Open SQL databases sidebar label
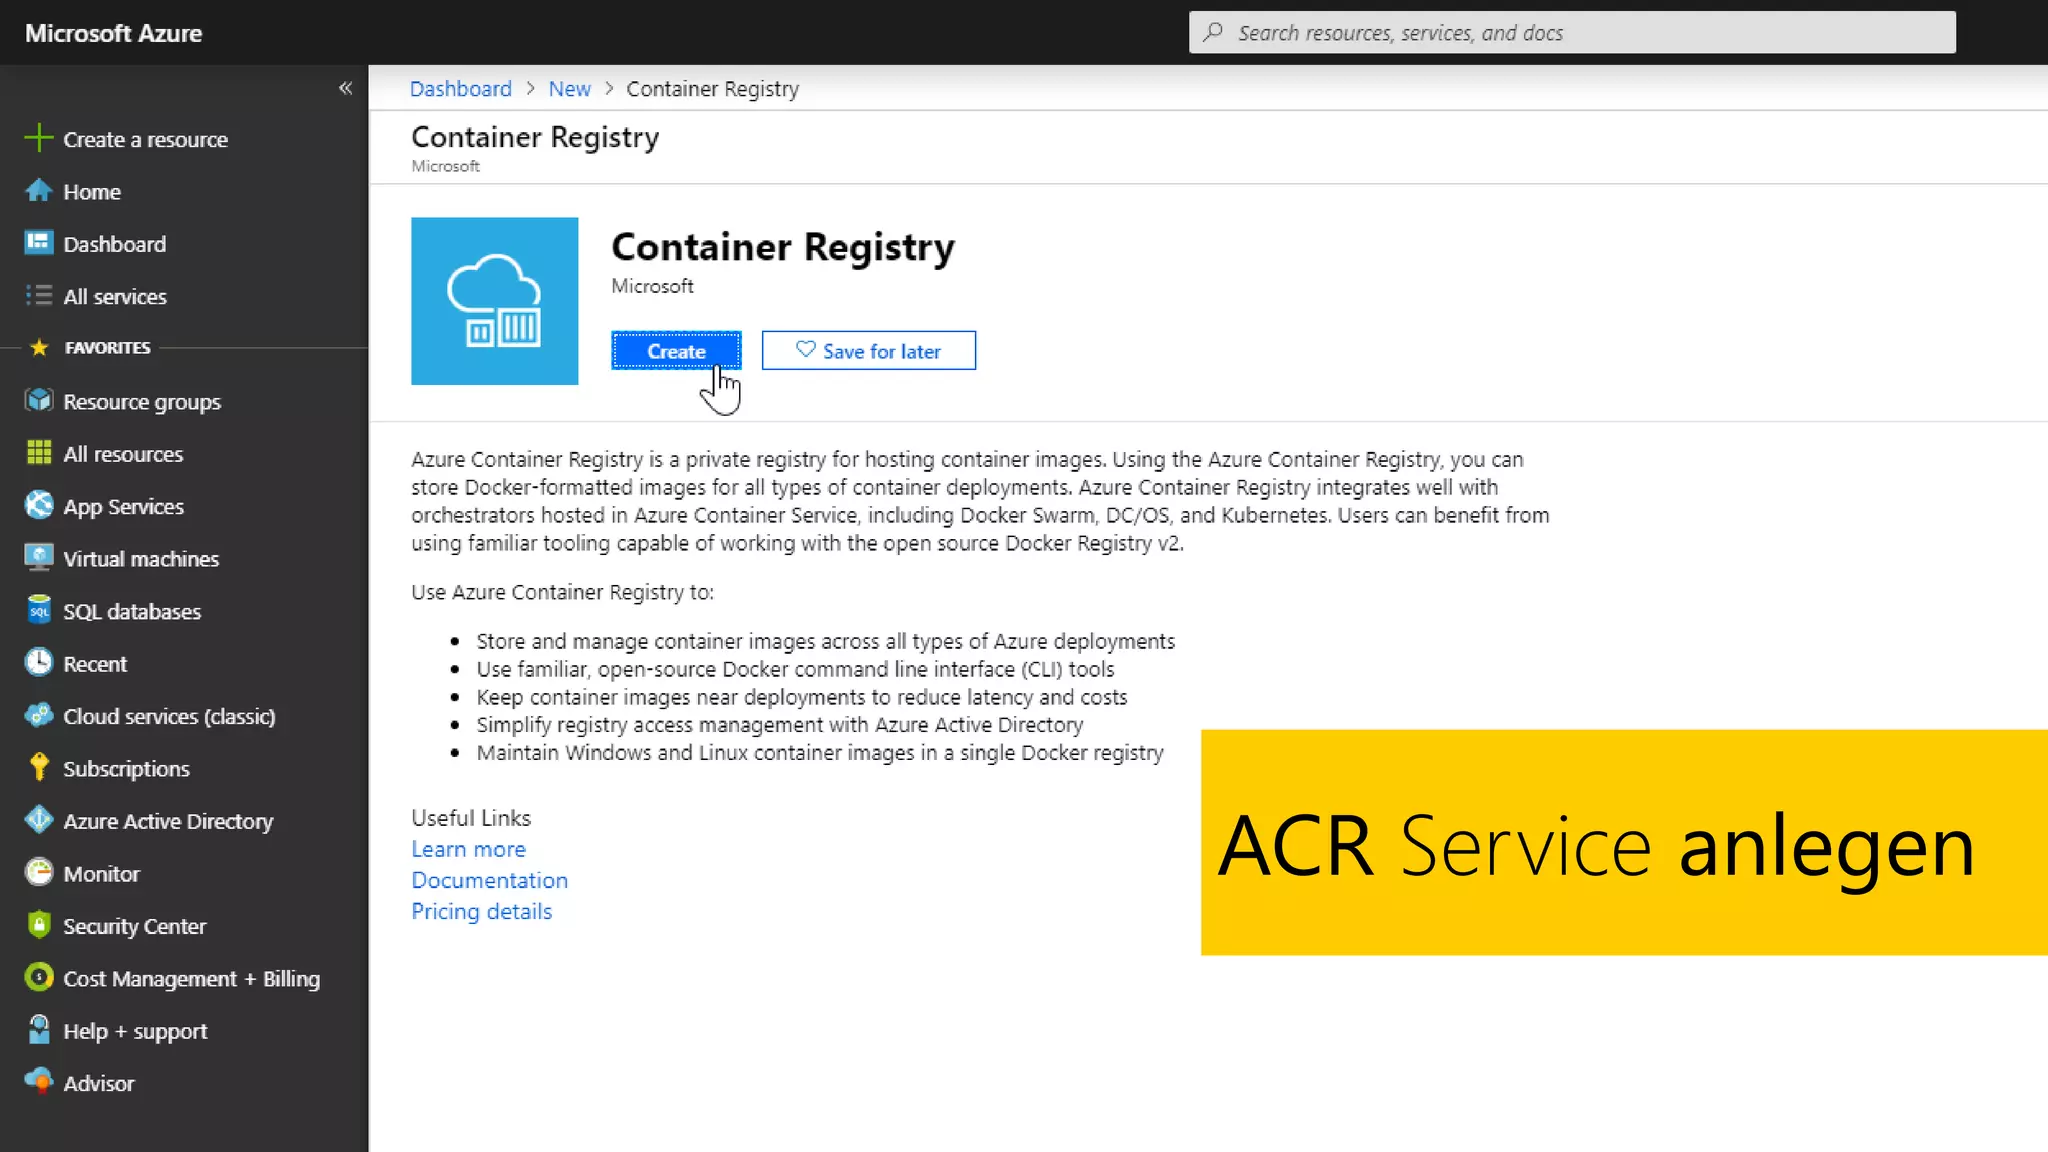 (132, 611)
